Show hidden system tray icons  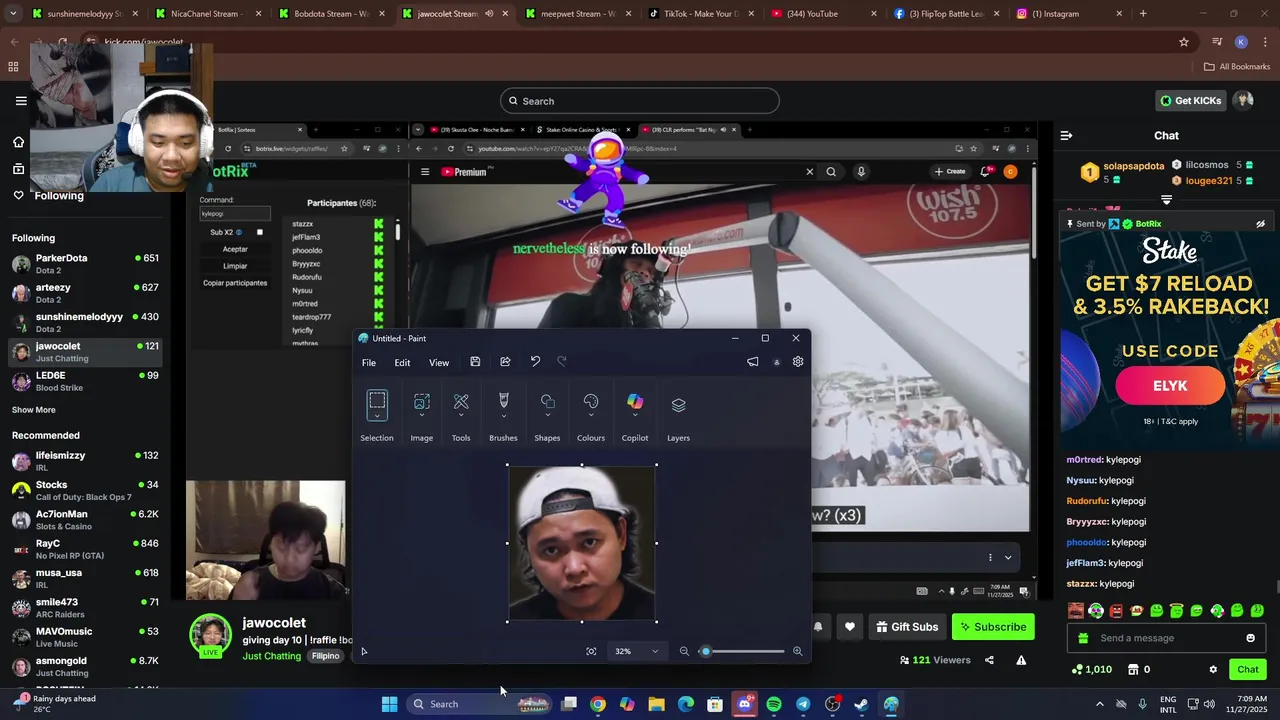point(1099,704)
